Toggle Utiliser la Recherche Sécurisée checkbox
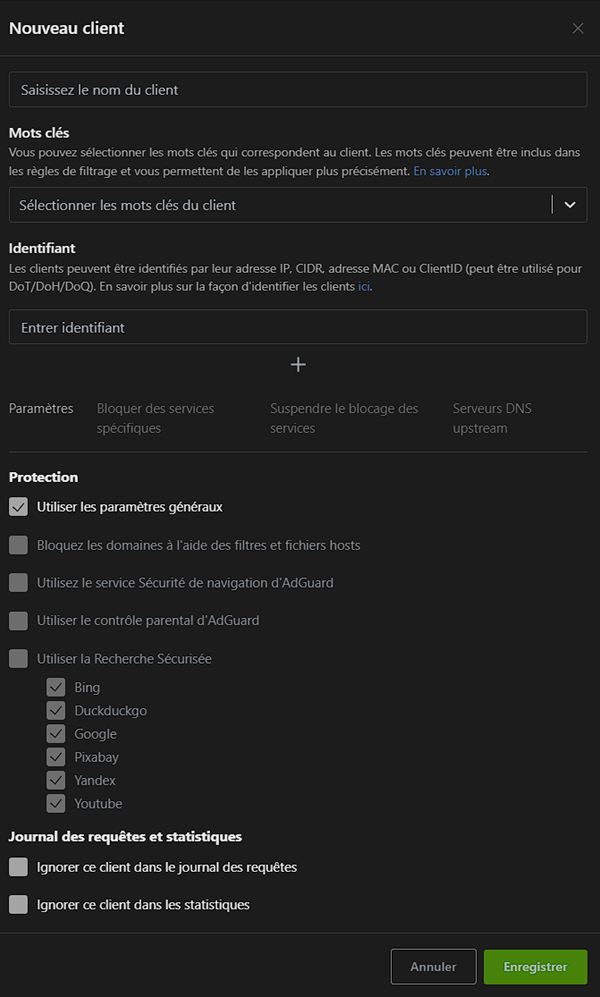The width and height of the screenshot is (600, 997). pos(18,659)
